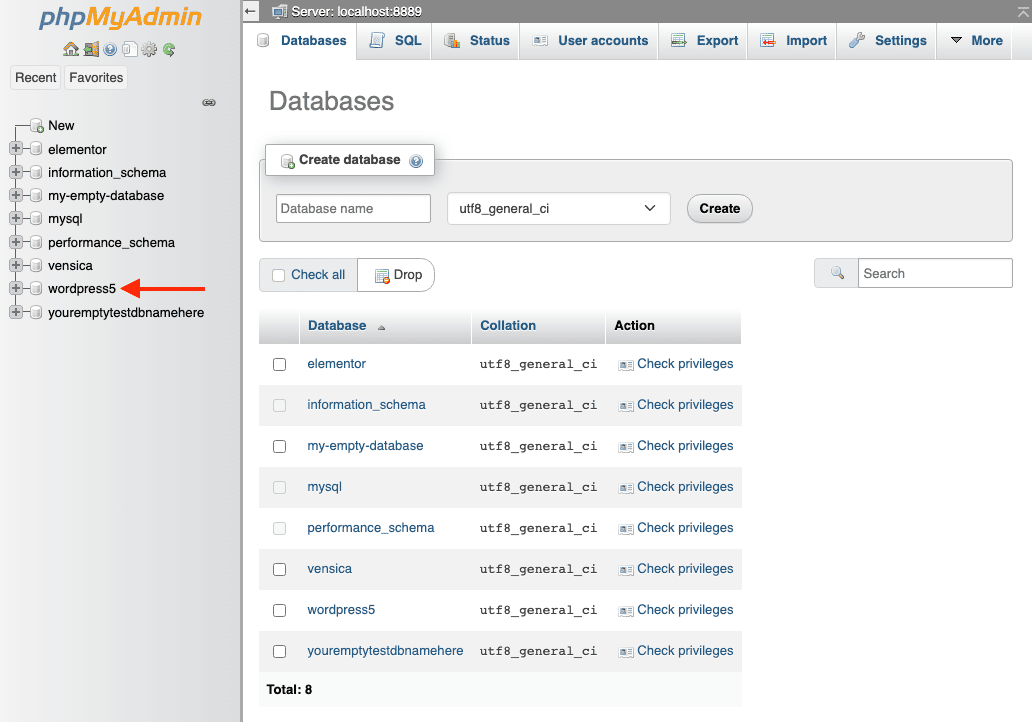This screenshot has width=1032, height=722.
Task: Click the disabled performance_schema checkbox
Action: 280,529
